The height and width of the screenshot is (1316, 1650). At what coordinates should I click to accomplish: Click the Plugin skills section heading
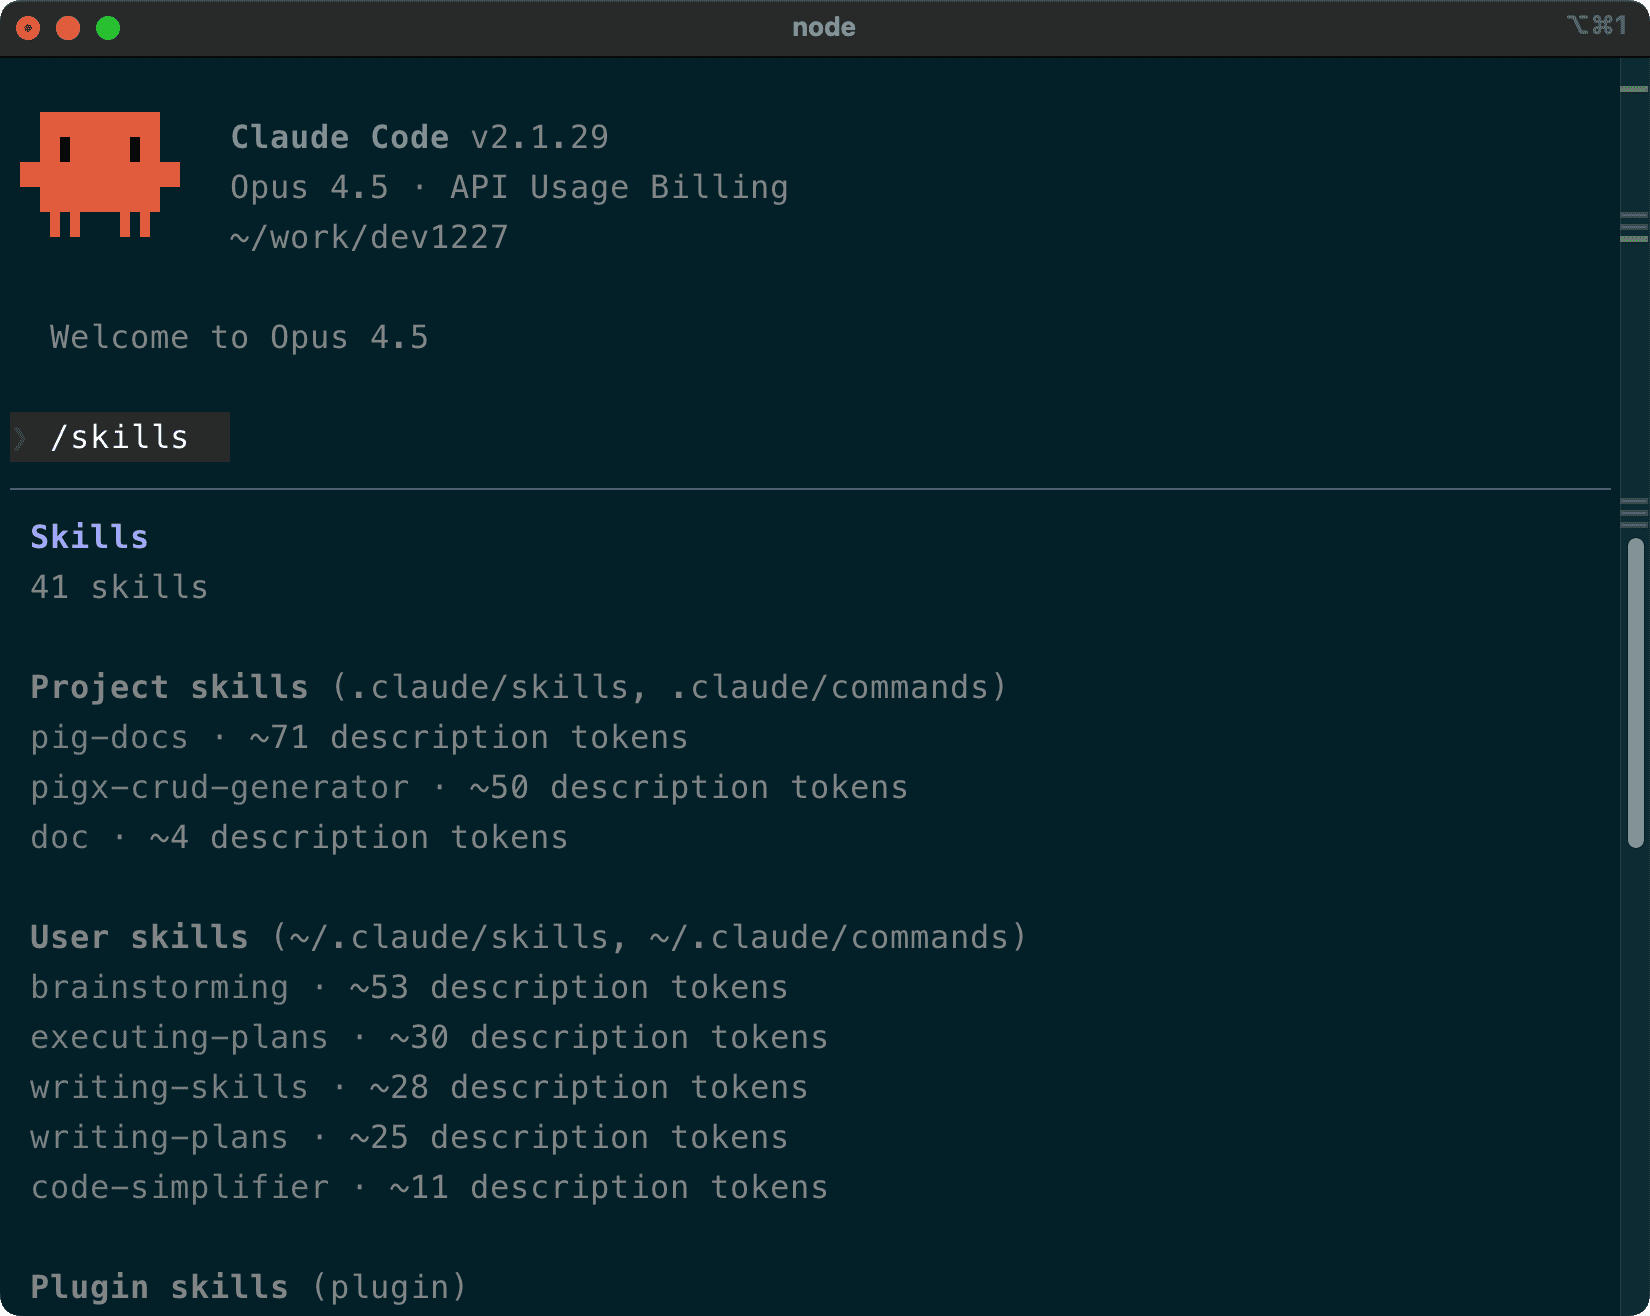[x=160, y=1286]
